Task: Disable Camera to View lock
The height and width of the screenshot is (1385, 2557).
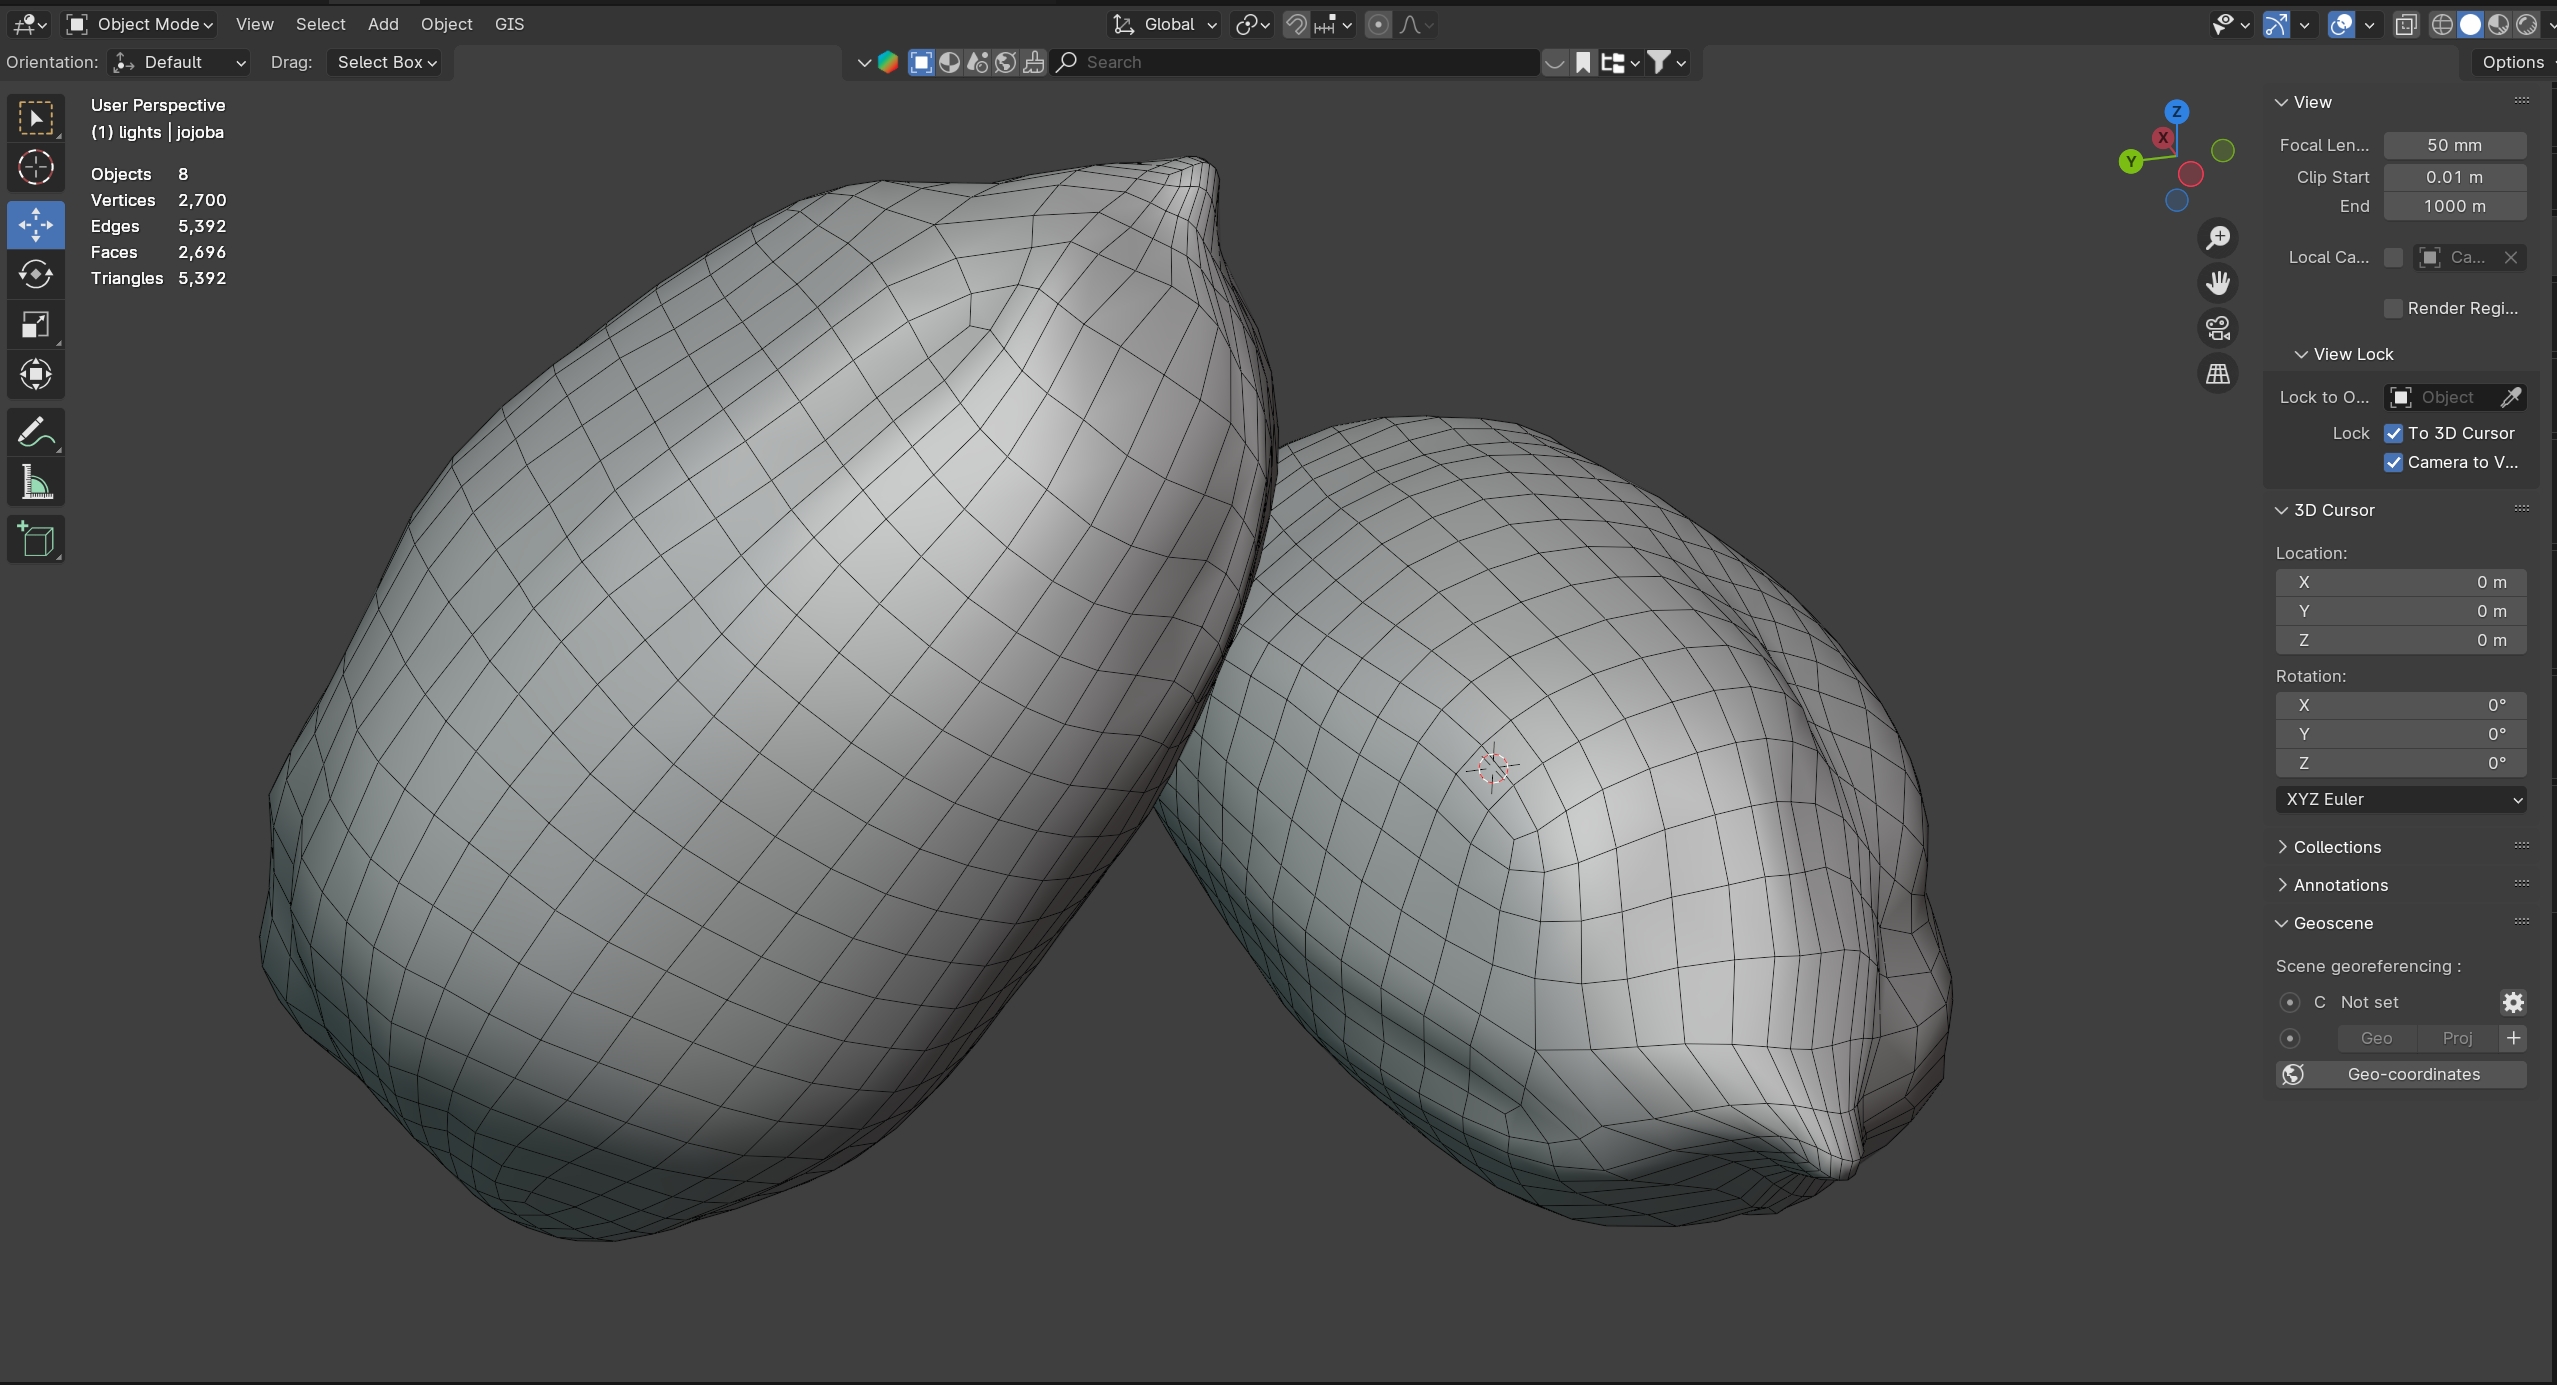Action: (2393, 462)
